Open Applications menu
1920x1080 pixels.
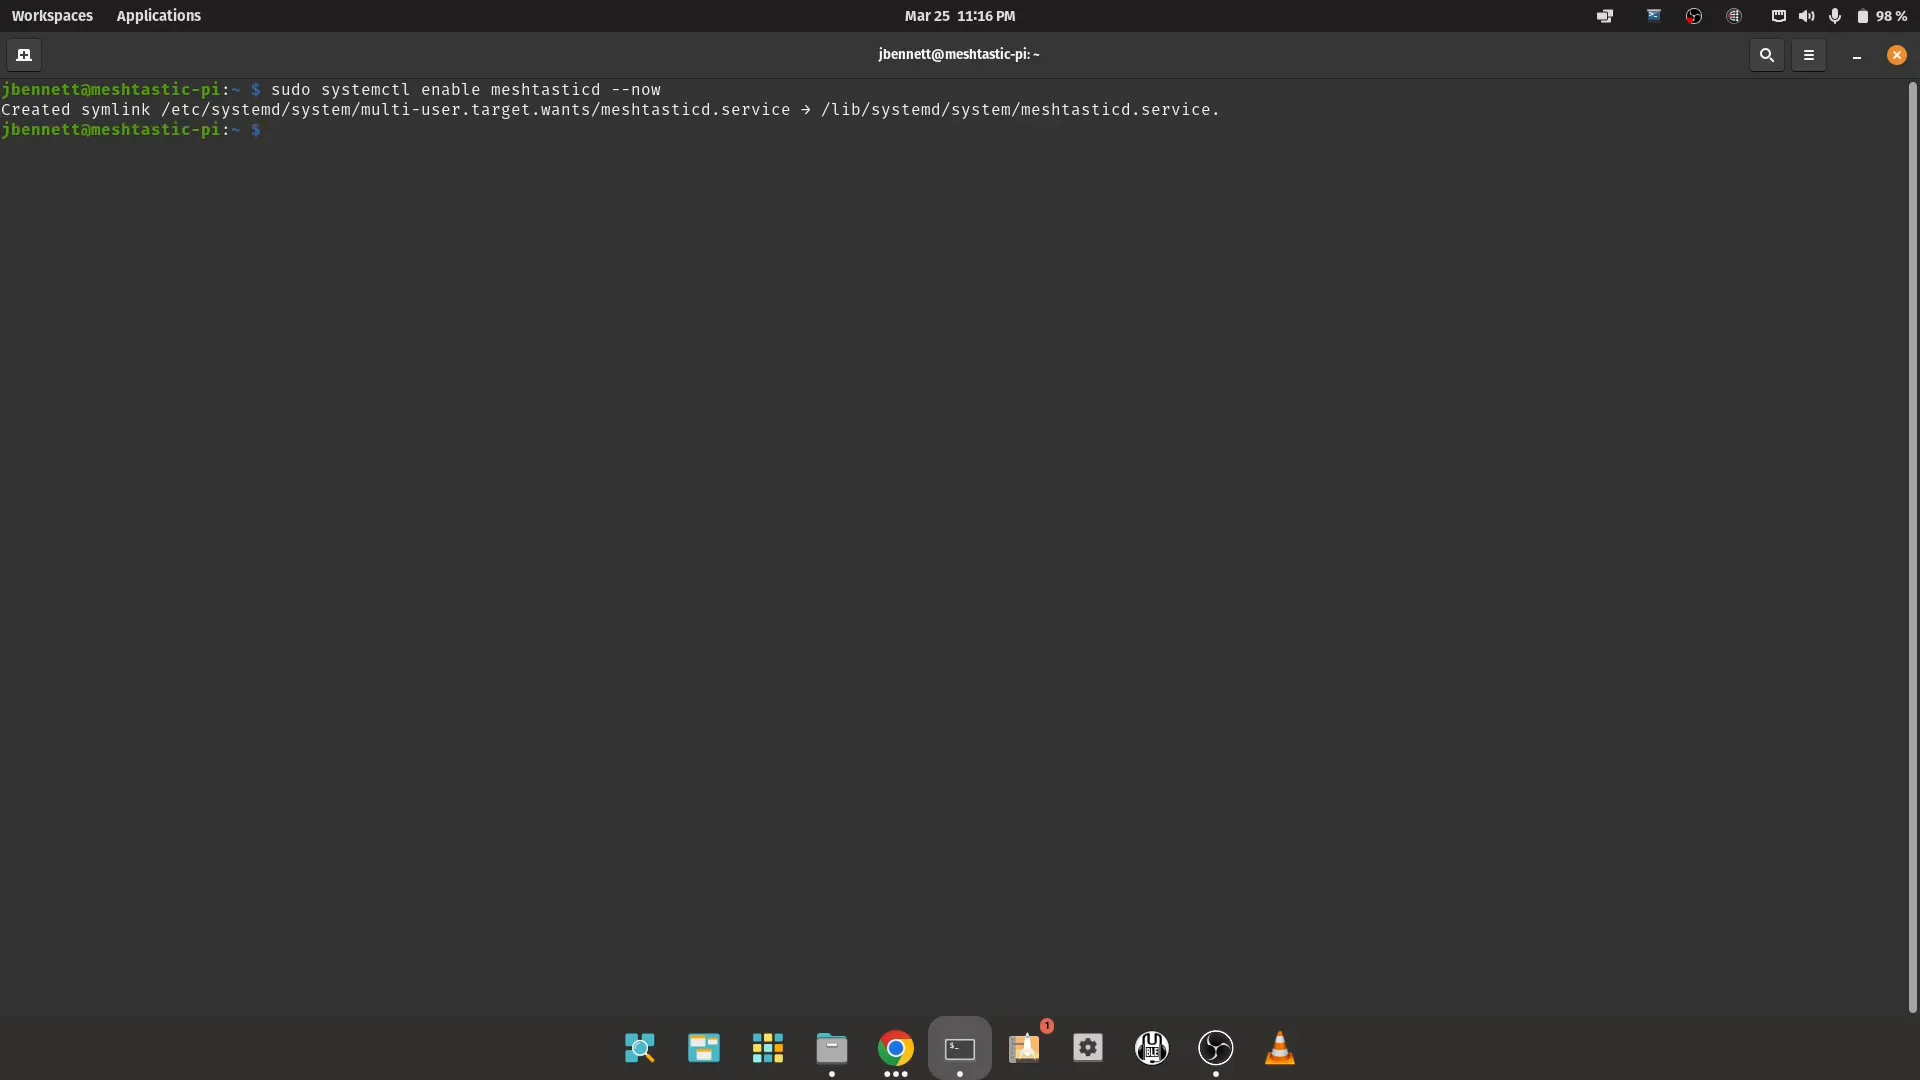158,16
